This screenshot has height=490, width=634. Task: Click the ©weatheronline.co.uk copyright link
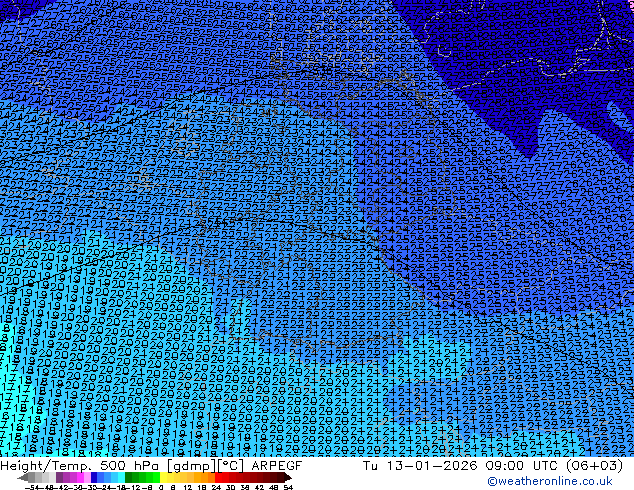click(550, 481)
